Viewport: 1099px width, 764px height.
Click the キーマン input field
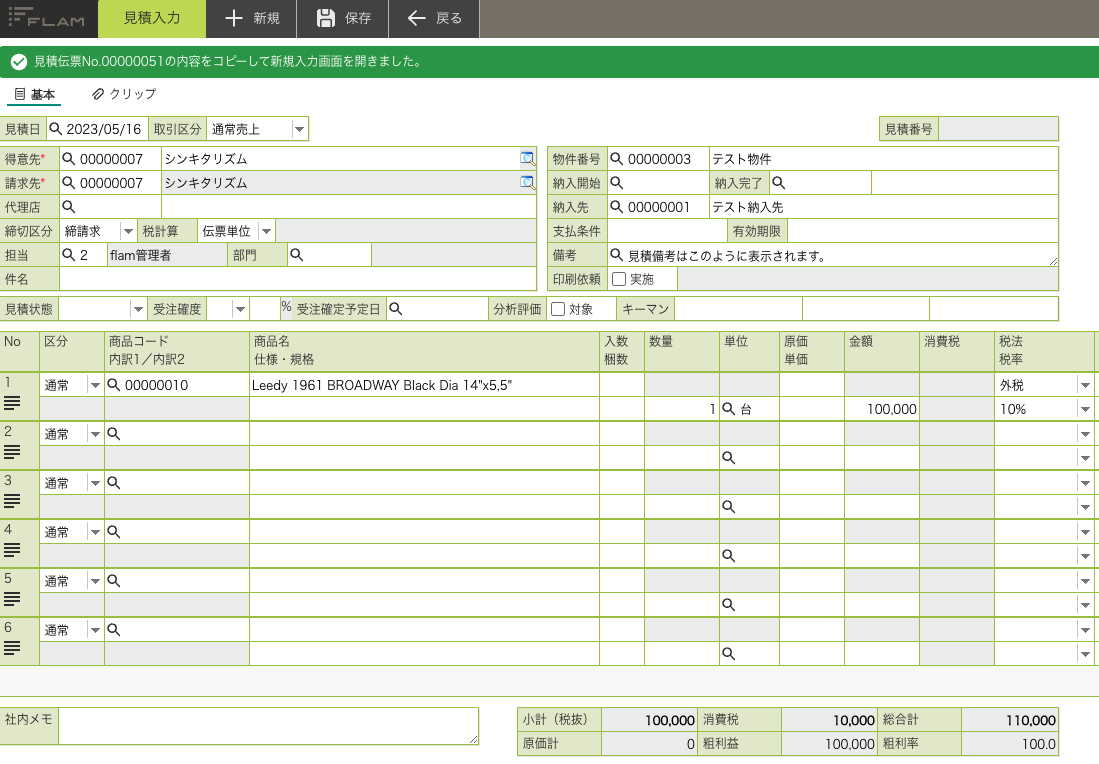738,309
